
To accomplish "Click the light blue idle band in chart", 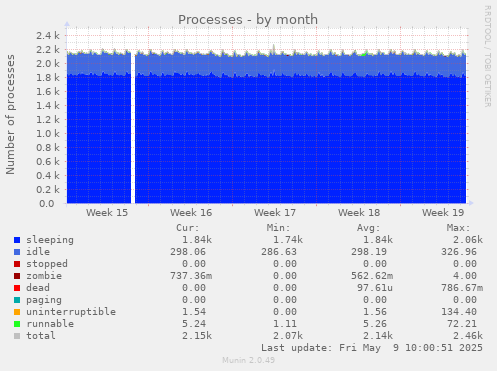I will [267, 66].
